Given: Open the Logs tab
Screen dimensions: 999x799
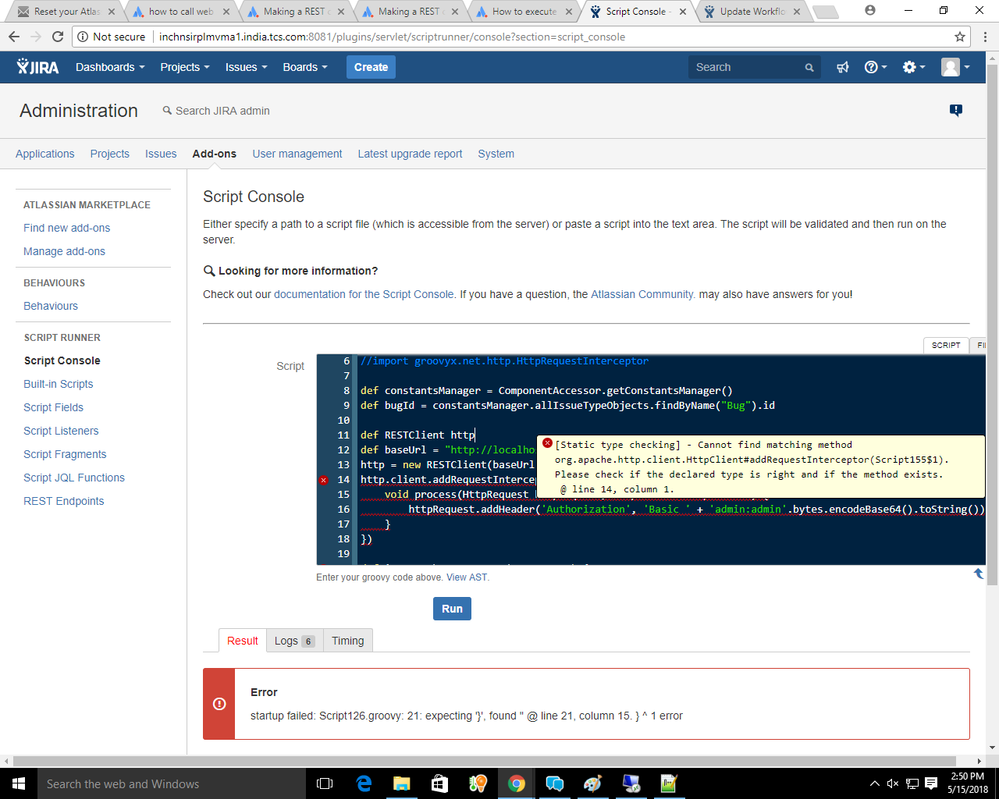Looking at the screenshot, I should (x=294, y=640).
